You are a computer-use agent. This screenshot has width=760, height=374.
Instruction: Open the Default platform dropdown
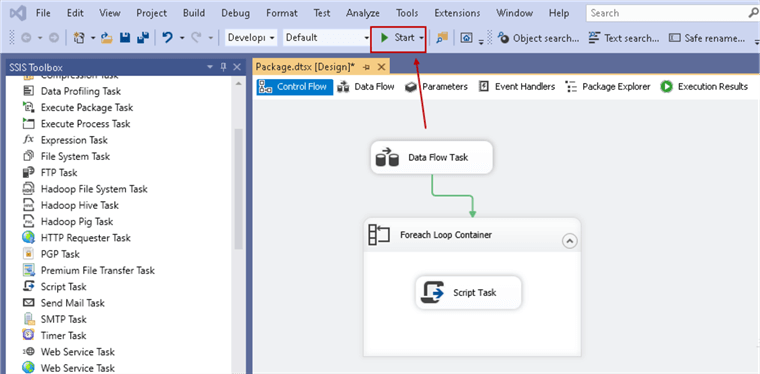coord(327,37)
